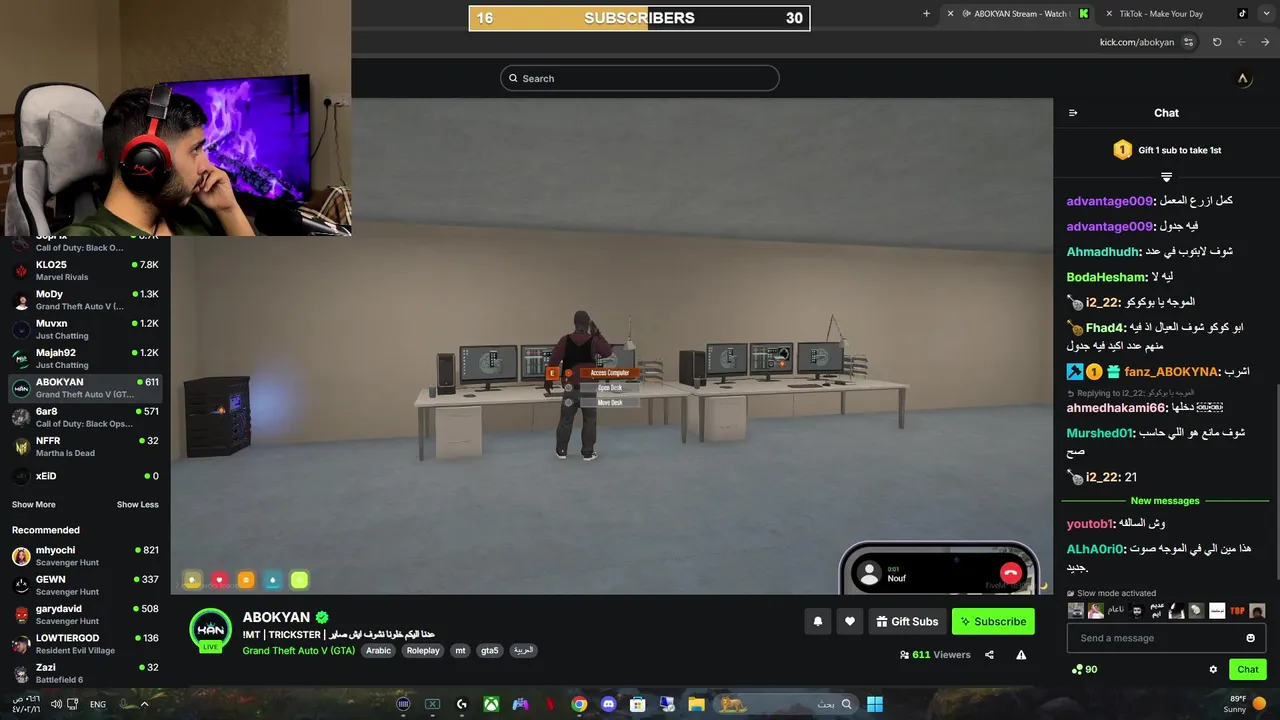The height and width of the screenshot is (720, 1280).
Task: Click username fanz_ABOKYNA in chat
Action: click(x=1172, y=372)
